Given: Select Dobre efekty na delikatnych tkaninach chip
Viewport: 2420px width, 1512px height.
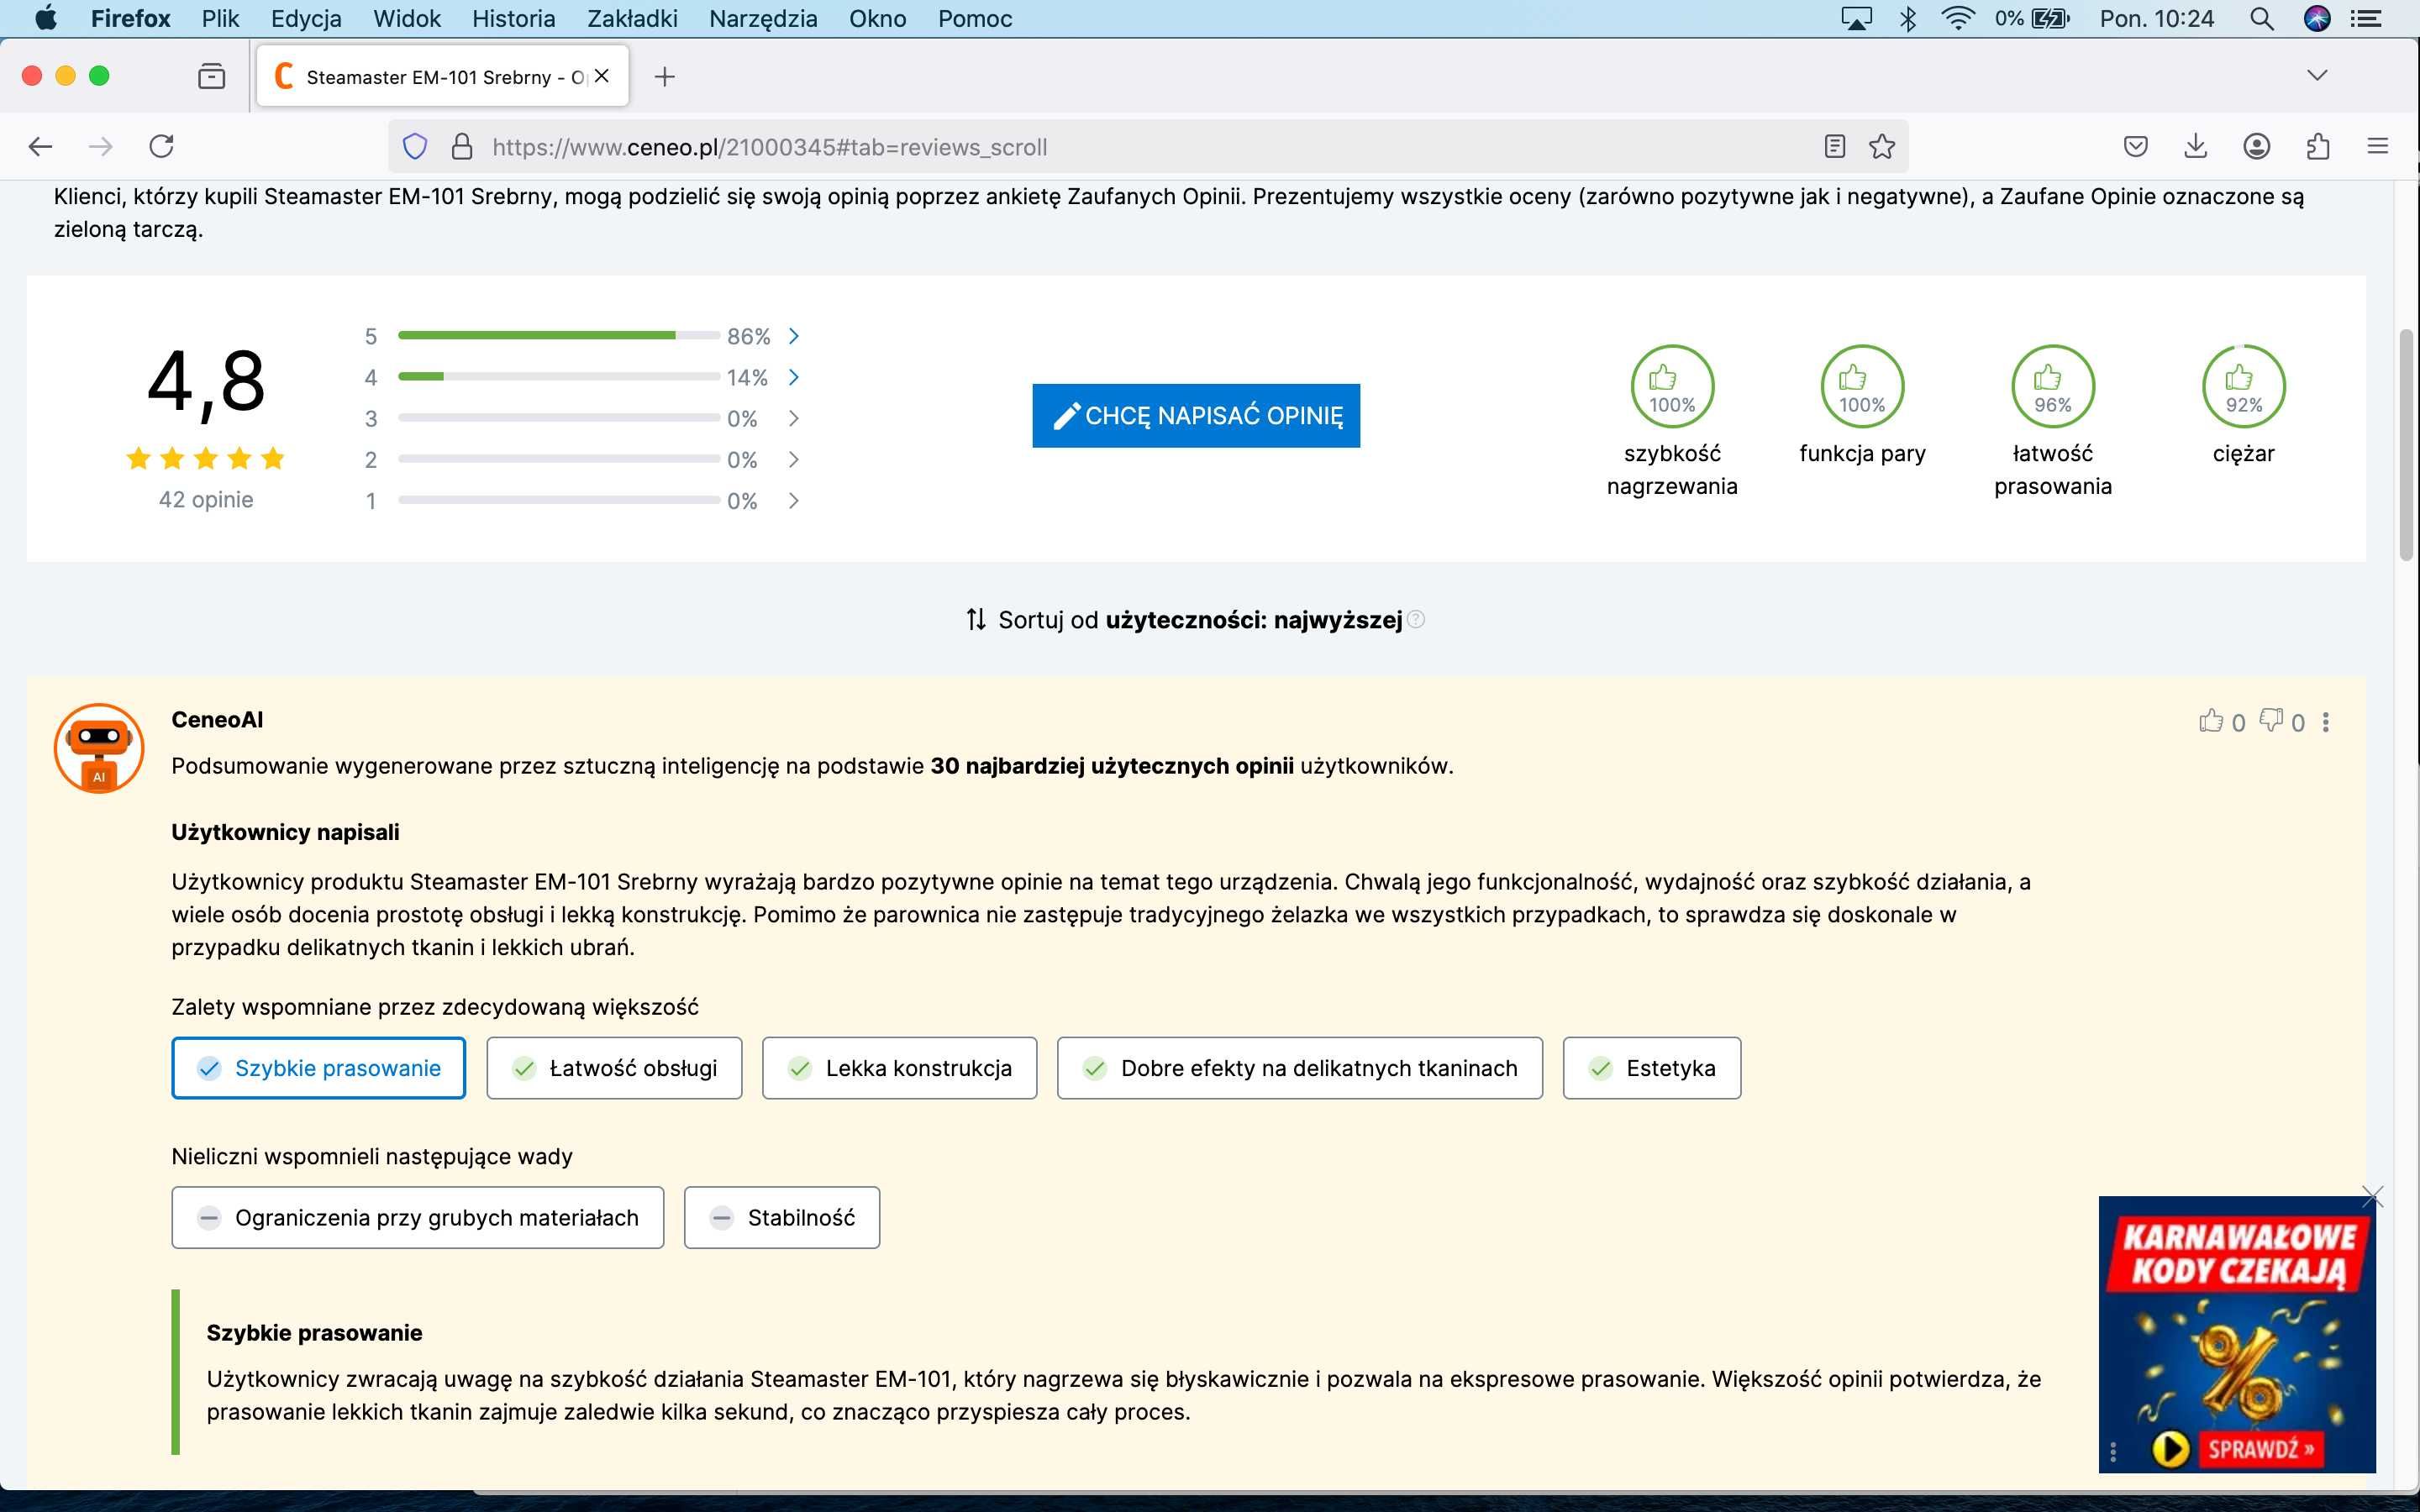Looking at the screenshot, I should coord(1299,1068).
